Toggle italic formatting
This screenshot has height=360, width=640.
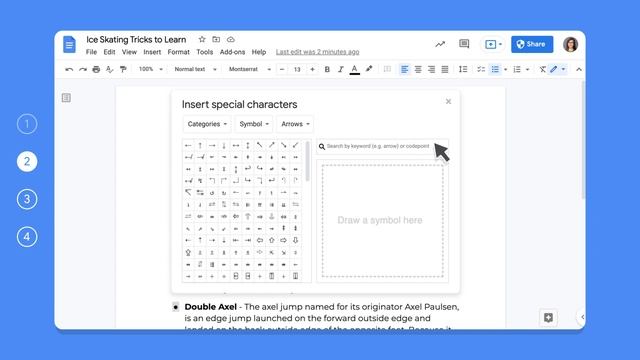340,69
